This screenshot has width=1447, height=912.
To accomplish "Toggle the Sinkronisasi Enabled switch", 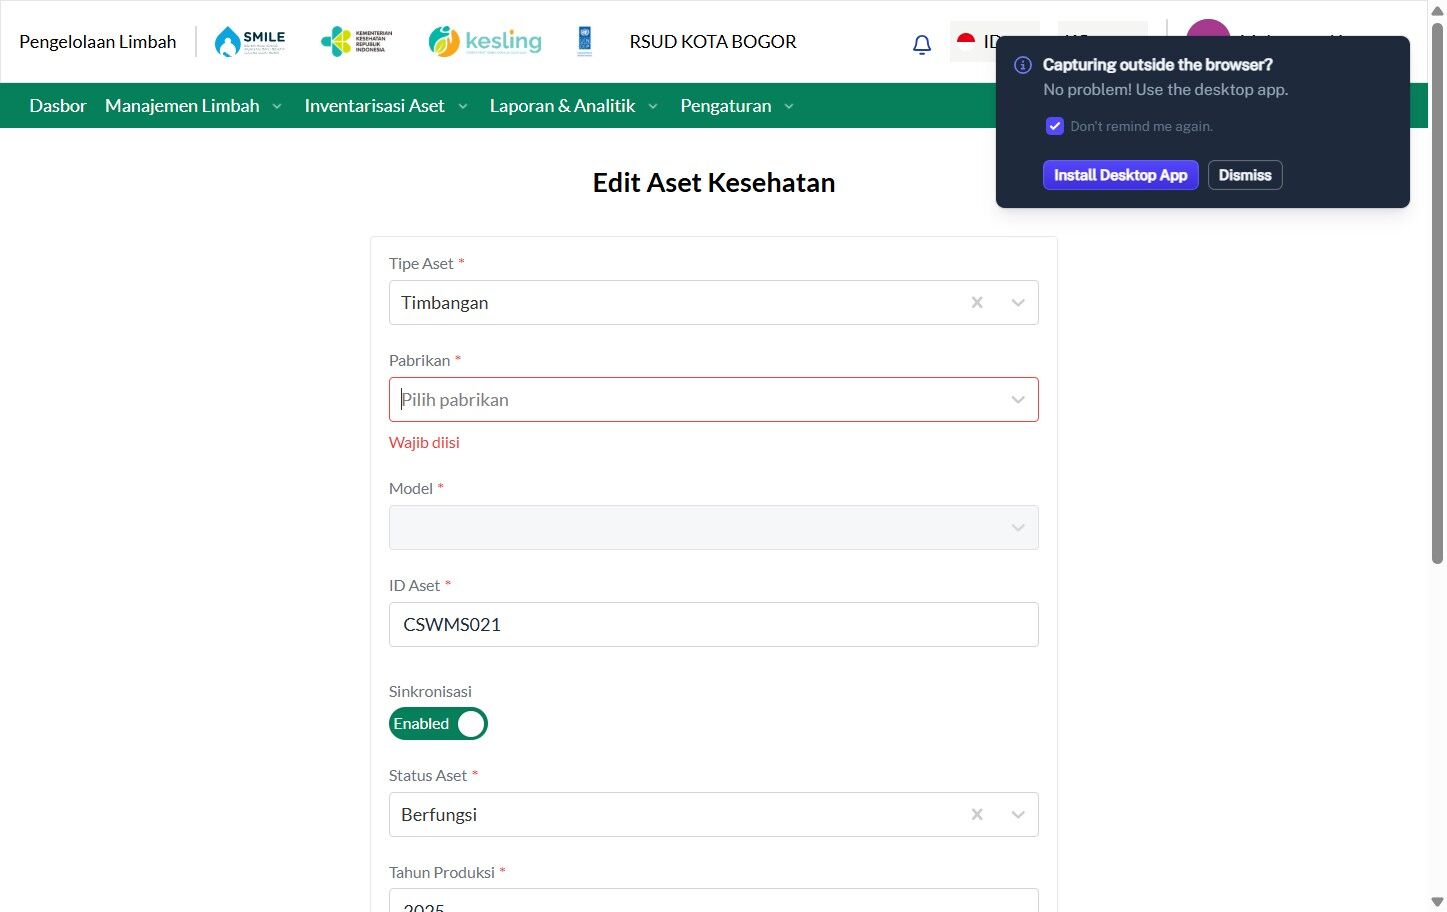I will coord(438,723).
